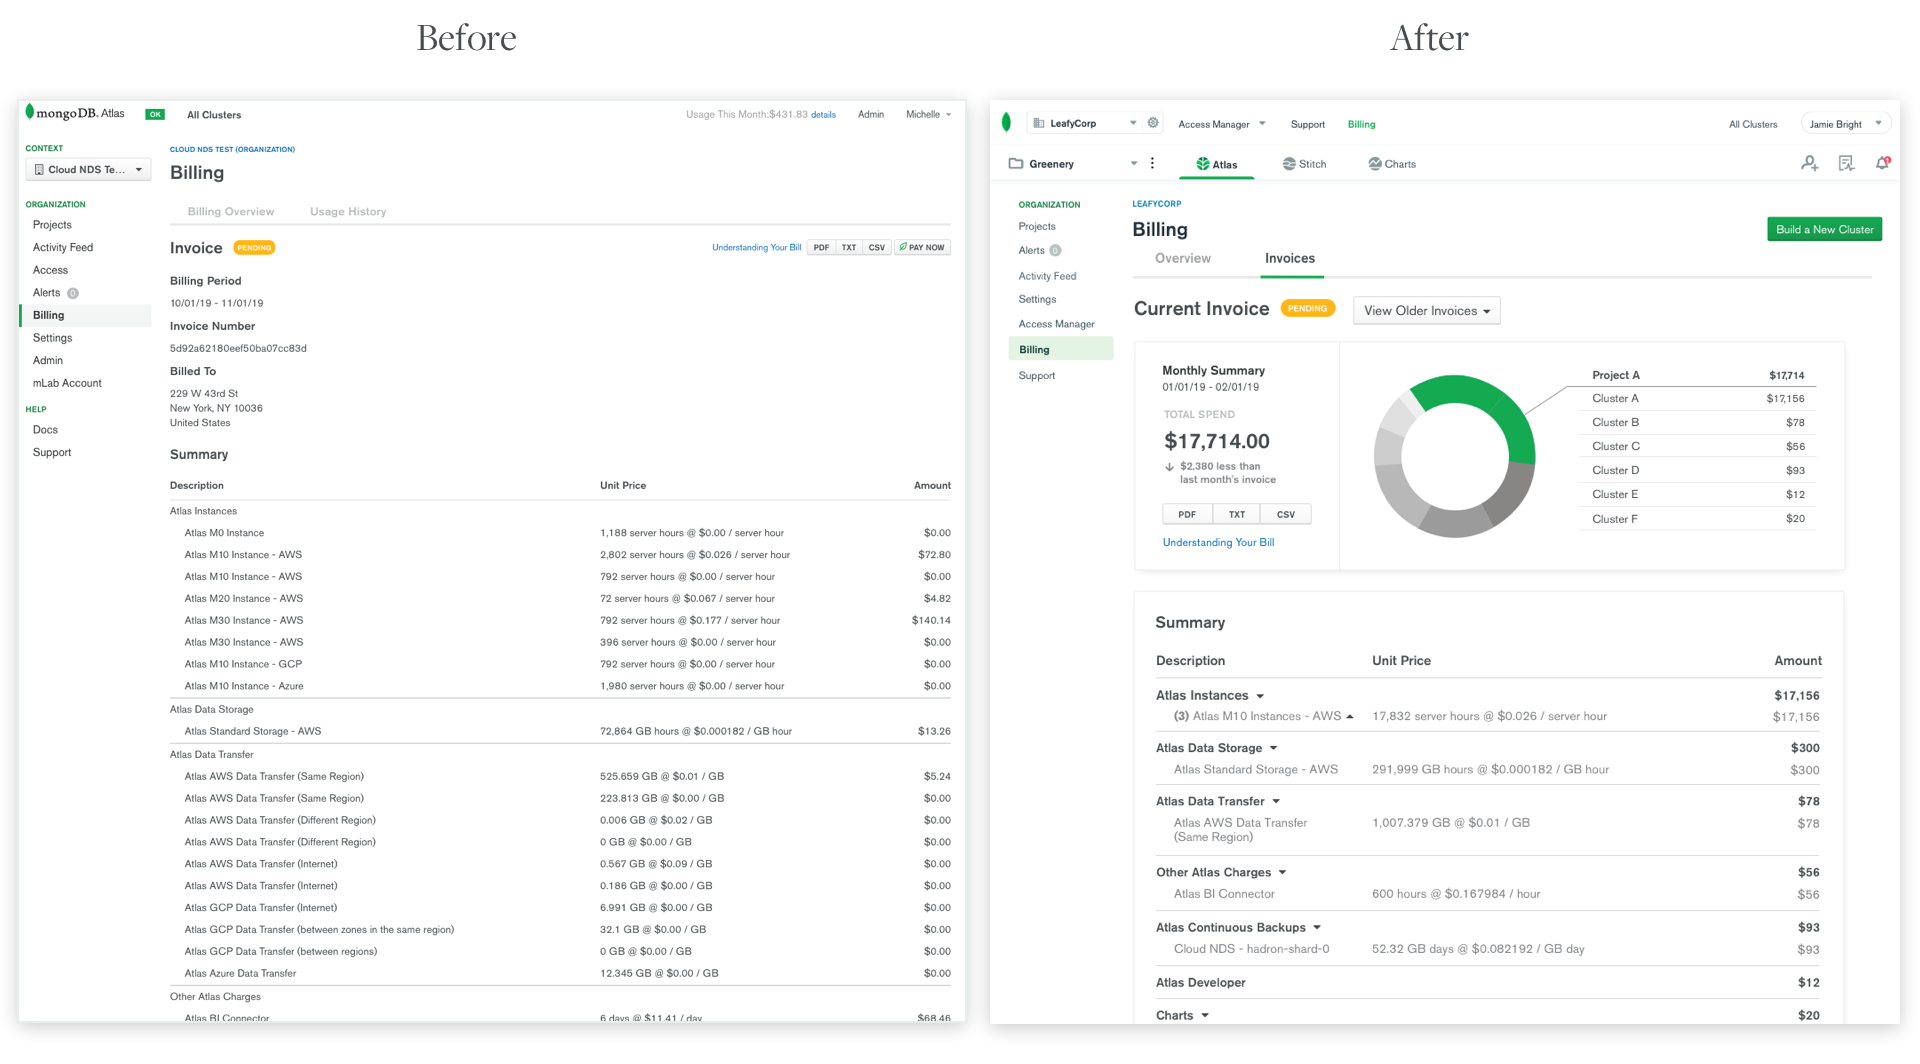The image size is (1920, 1064).
Task: Open Understanding Your Bill link in After window
Action: pos(1218,542)
